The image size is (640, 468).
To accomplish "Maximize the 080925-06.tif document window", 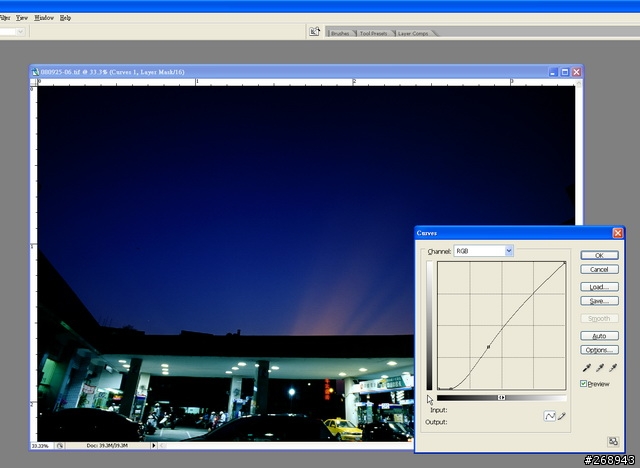I will pos(564,72).
